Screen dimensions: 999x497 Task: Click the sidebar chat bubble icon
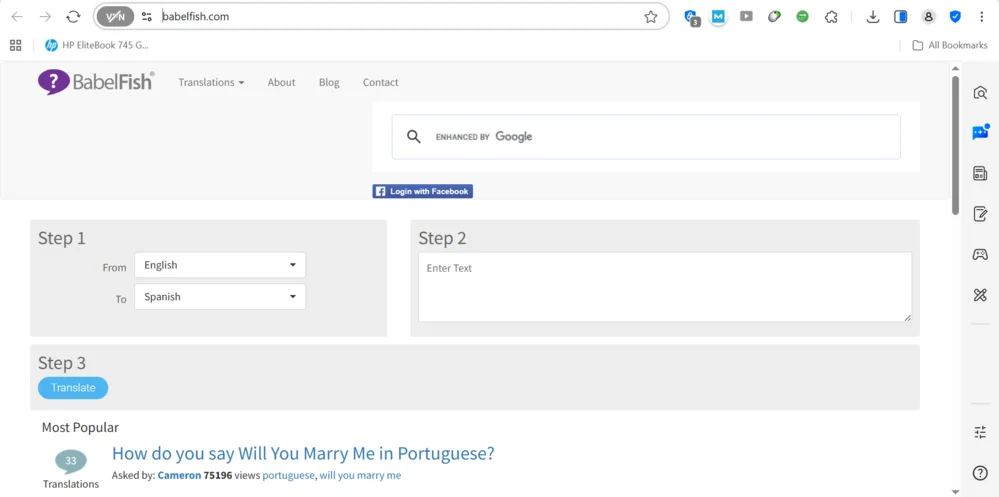point(980,133)
